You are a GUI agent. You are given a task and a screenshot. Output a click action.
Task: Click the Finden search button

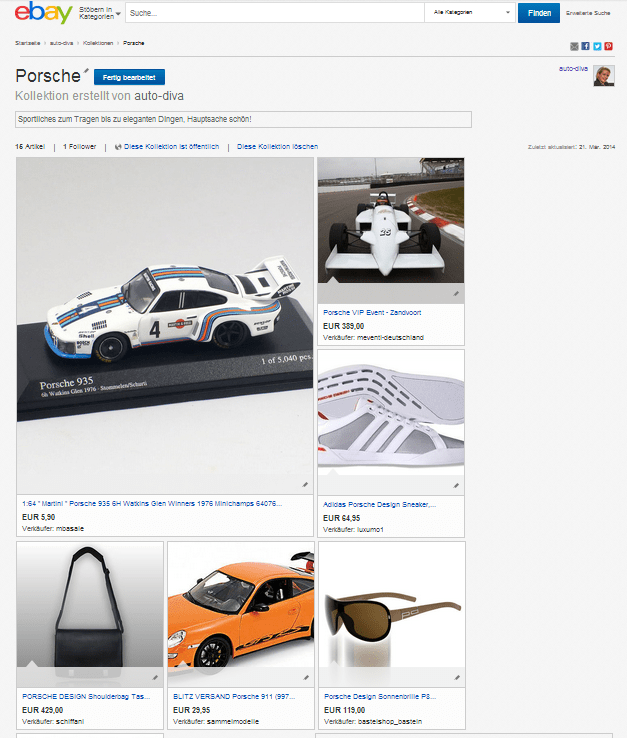539,13
